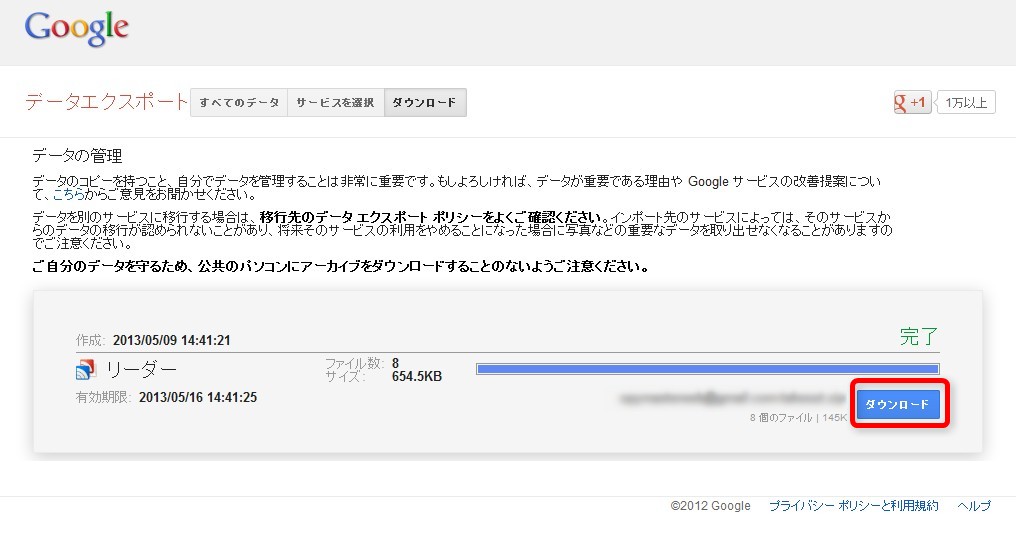
Task: Click the データの管理 heading
Action: (x=77, y=156)
